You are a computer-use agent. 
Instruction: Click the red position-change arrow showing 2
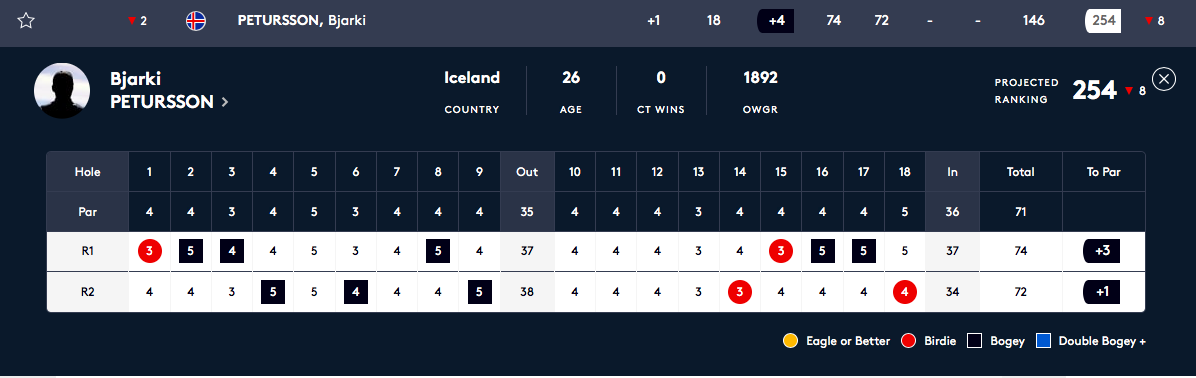pyautogui.click(x=131, y=21)
